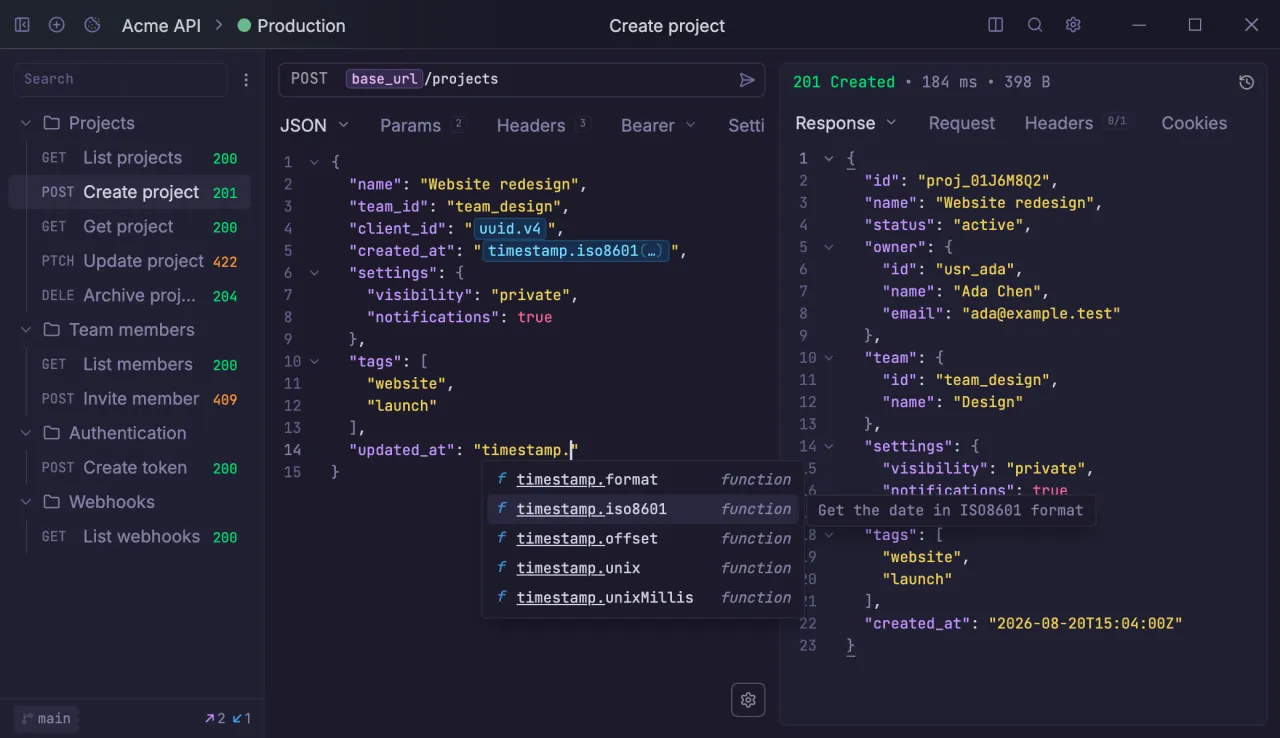Click the green Production environment dot

pos(244,26)
